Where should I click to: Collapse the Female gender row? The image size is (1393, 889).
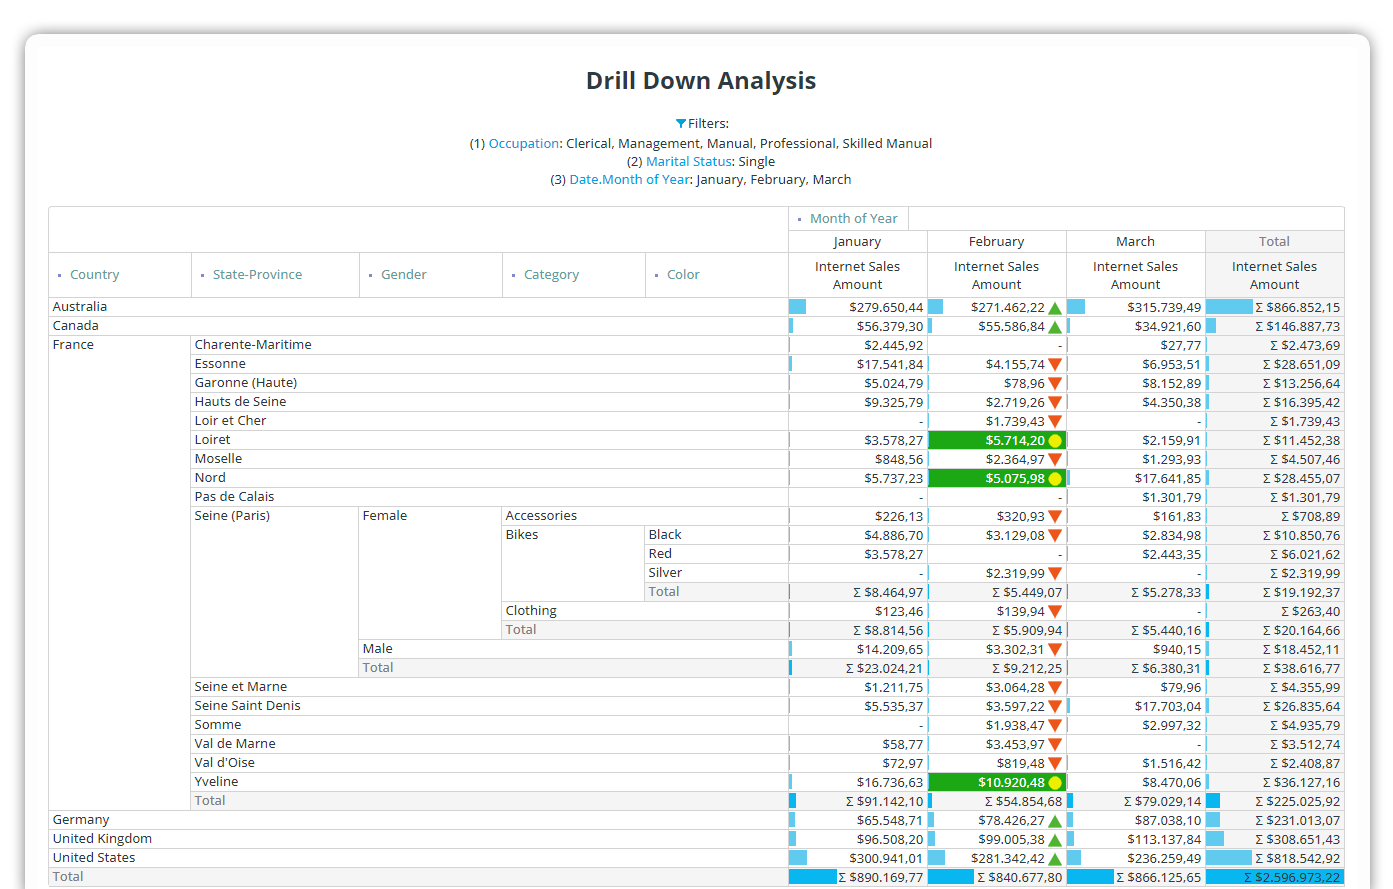[385, 515]
